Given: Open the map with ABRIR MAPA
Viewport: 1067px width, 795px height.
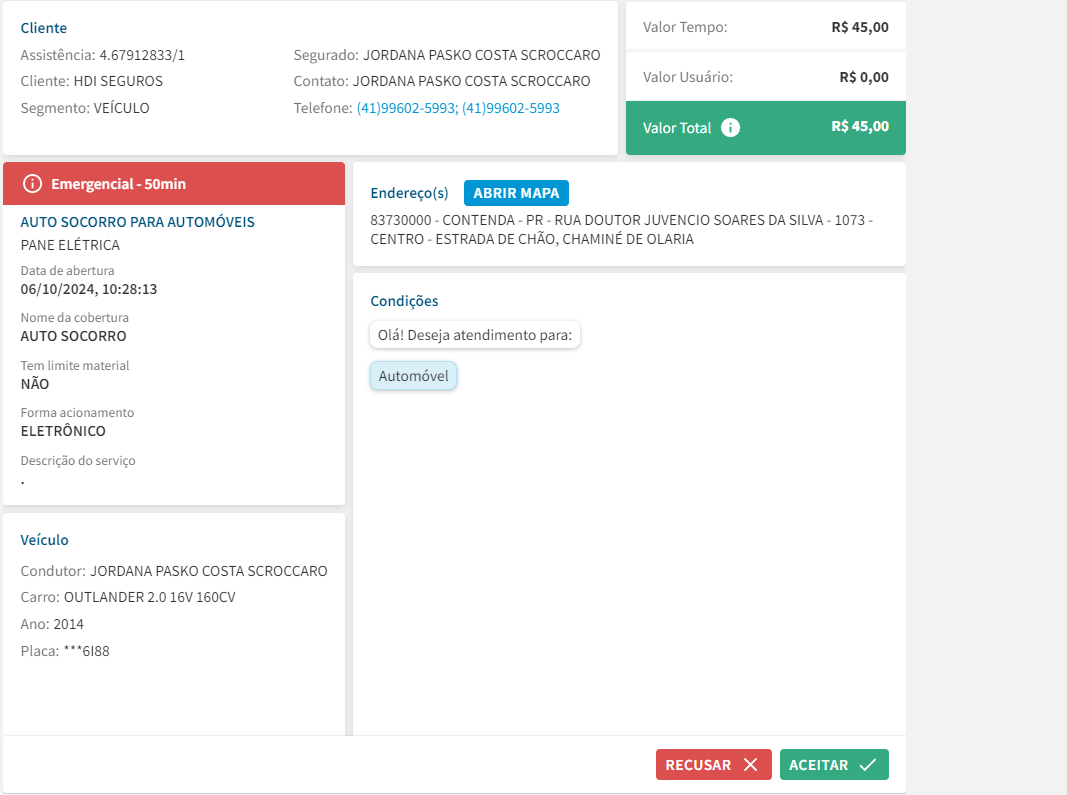Looking at the screenshot, I should 516,193.
